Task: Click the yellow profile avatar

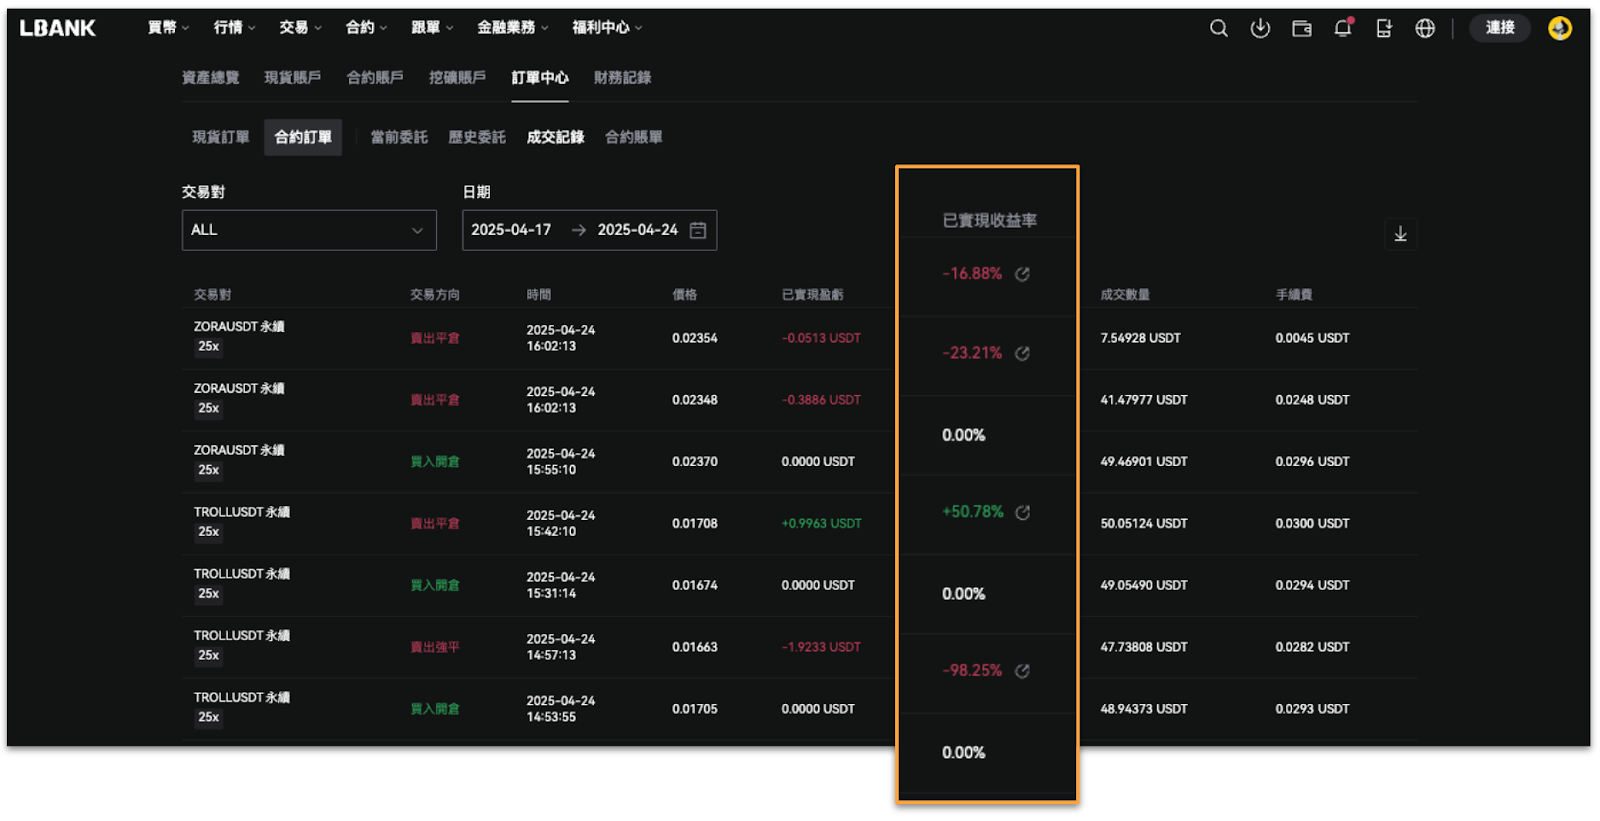Action: 1559,28
